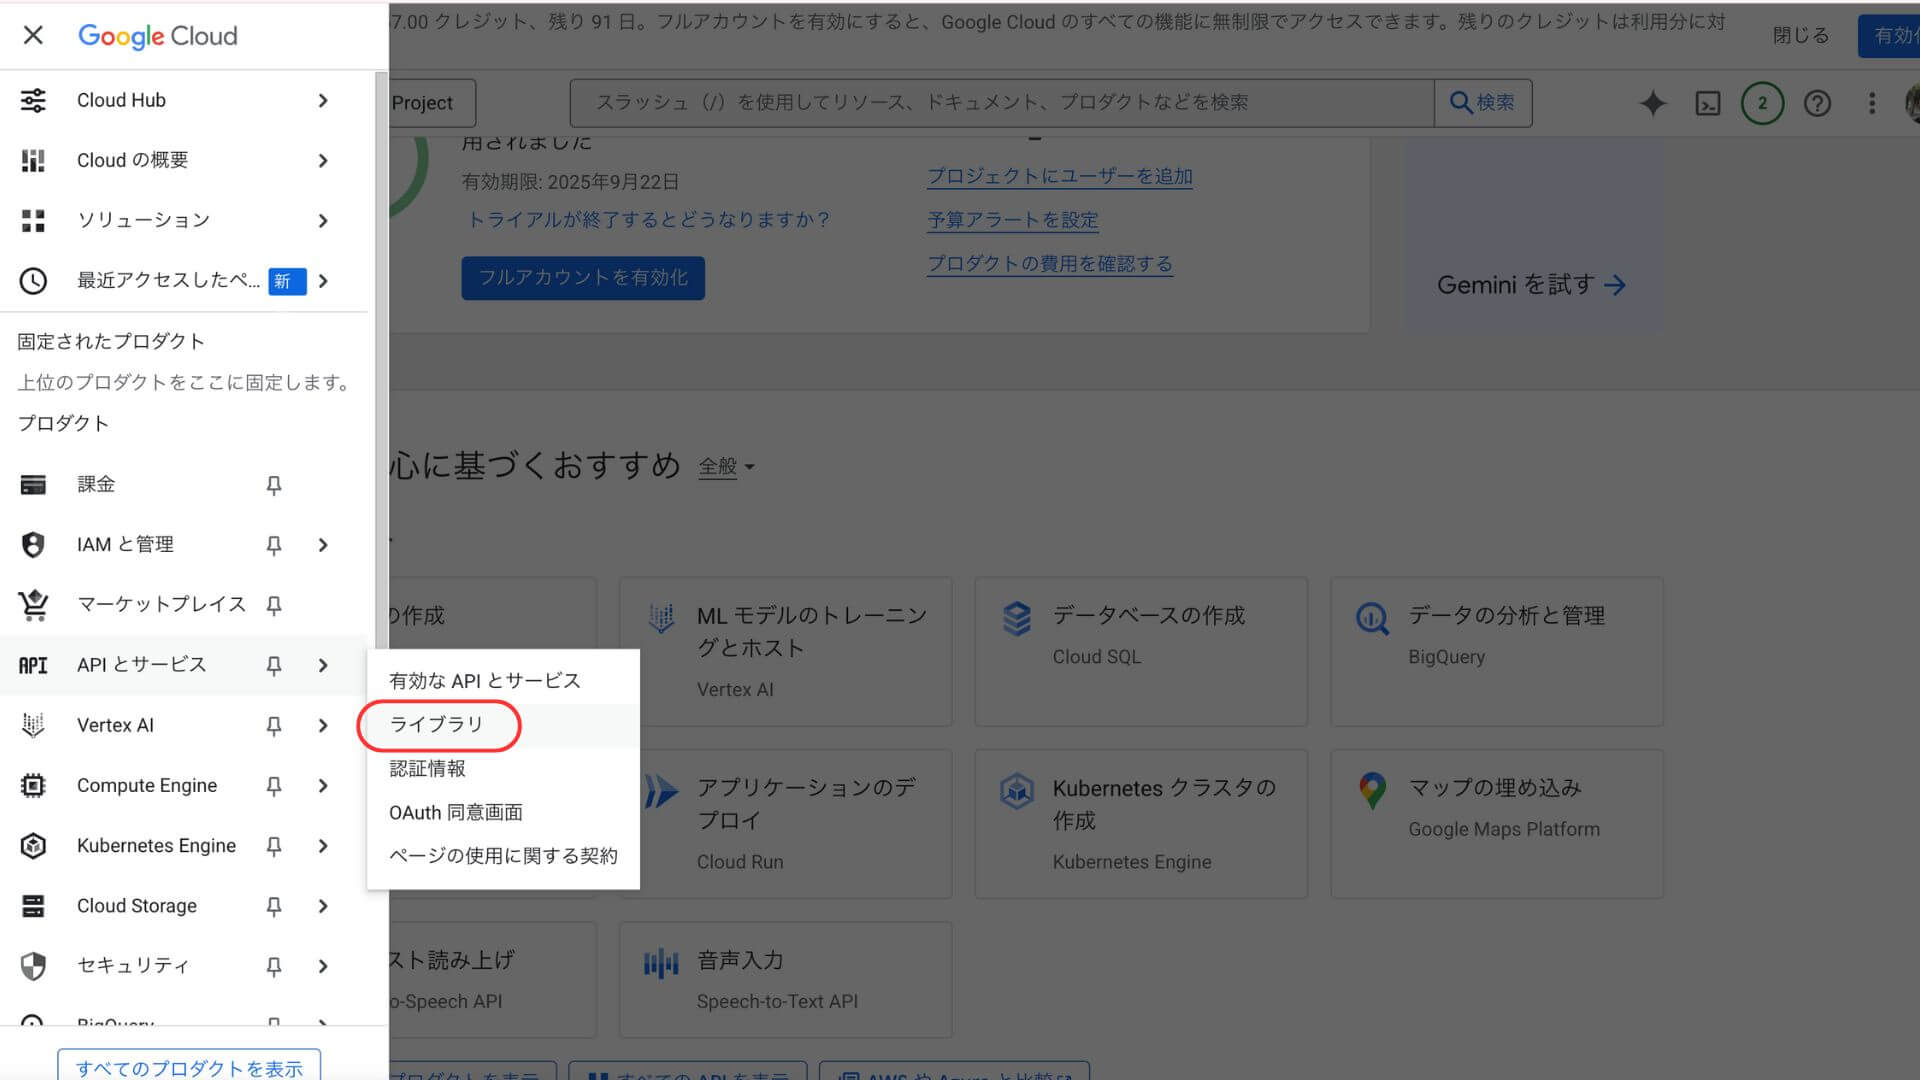Image resolution: width=1920 pixels, height=1080 pixels.
Task: Expand IAM と管理 submenu chevron
Action: coord(323,545)
